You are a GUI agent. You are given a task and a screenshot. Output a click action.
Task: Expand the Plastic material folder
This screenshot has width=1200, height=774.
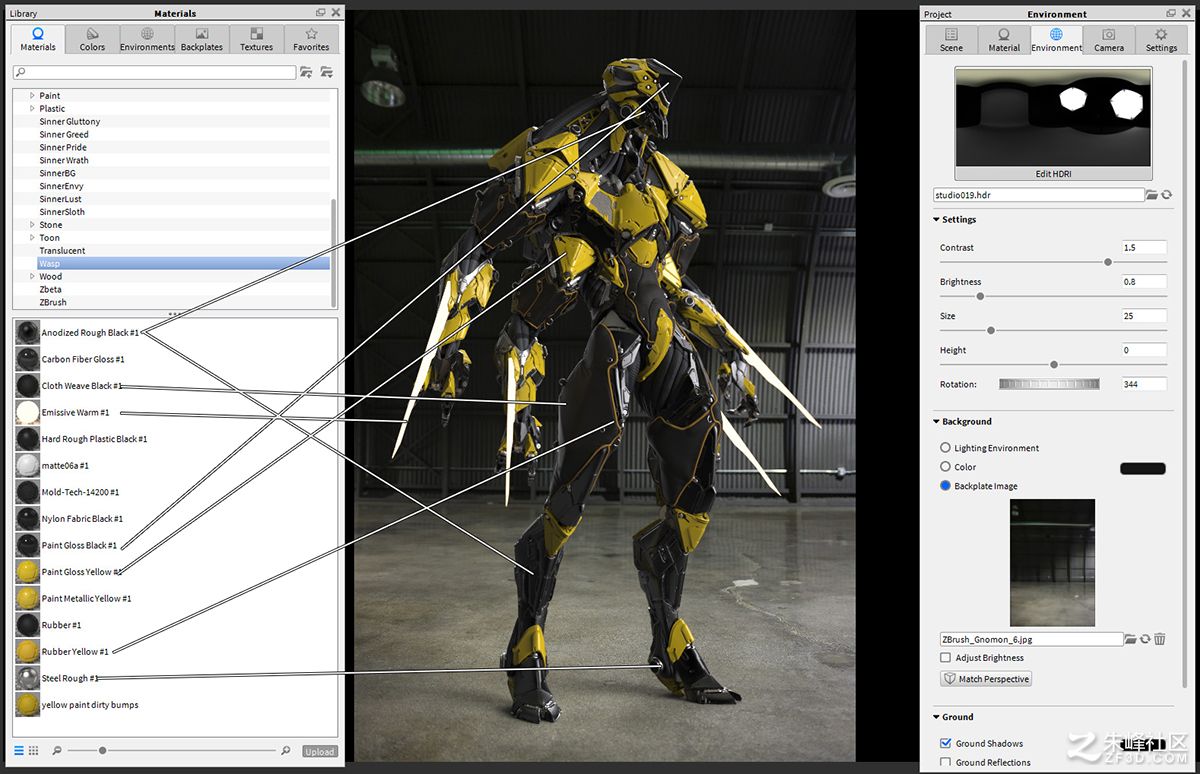[x=32, y=108]
